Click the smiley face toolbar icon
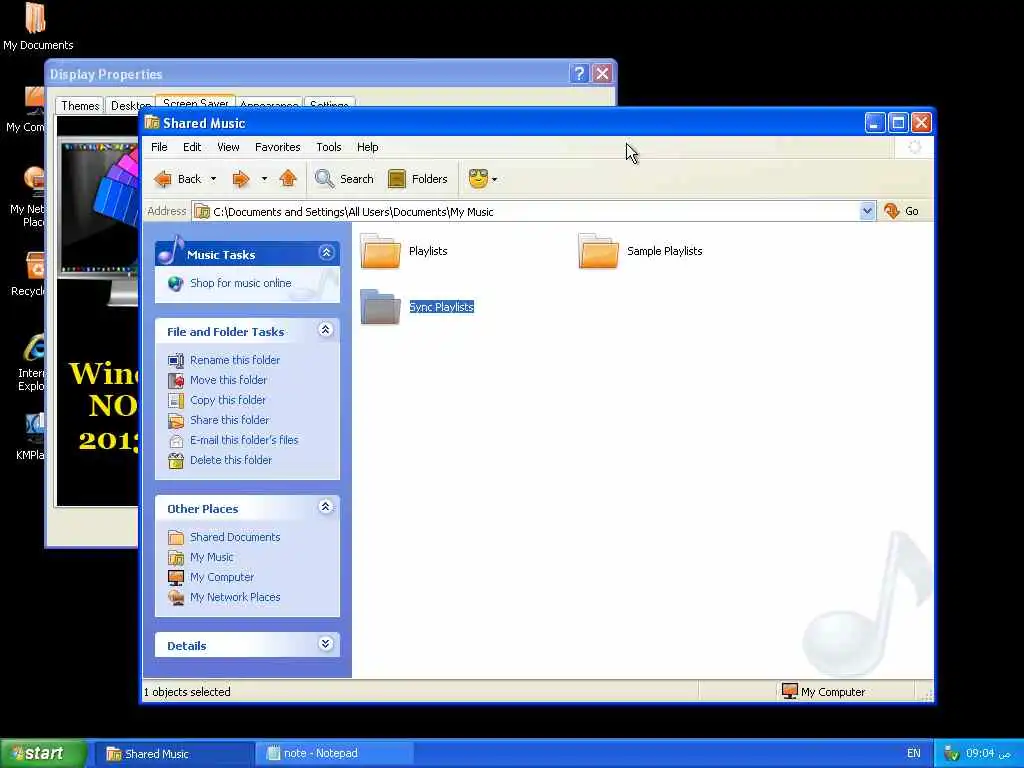Image resolution: width=1024 pixels, height=768 pixels. click(x=478, y=179)
